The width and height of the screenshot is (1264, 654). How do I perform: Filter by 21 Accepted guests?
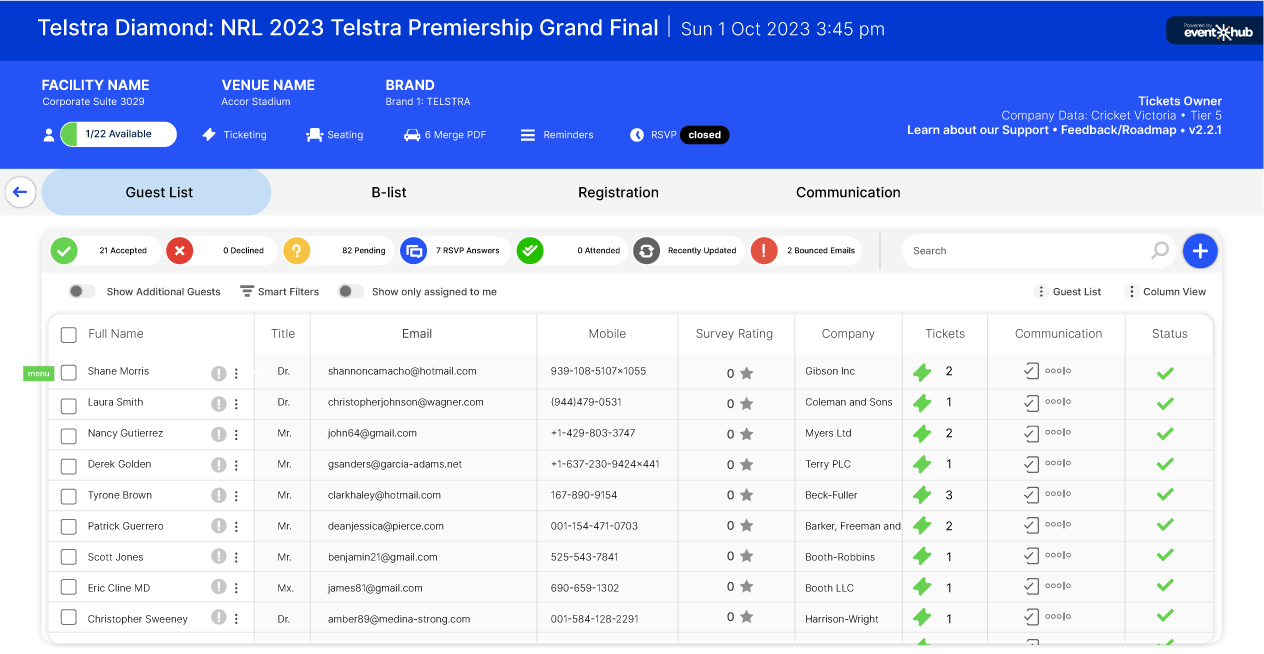104,251
